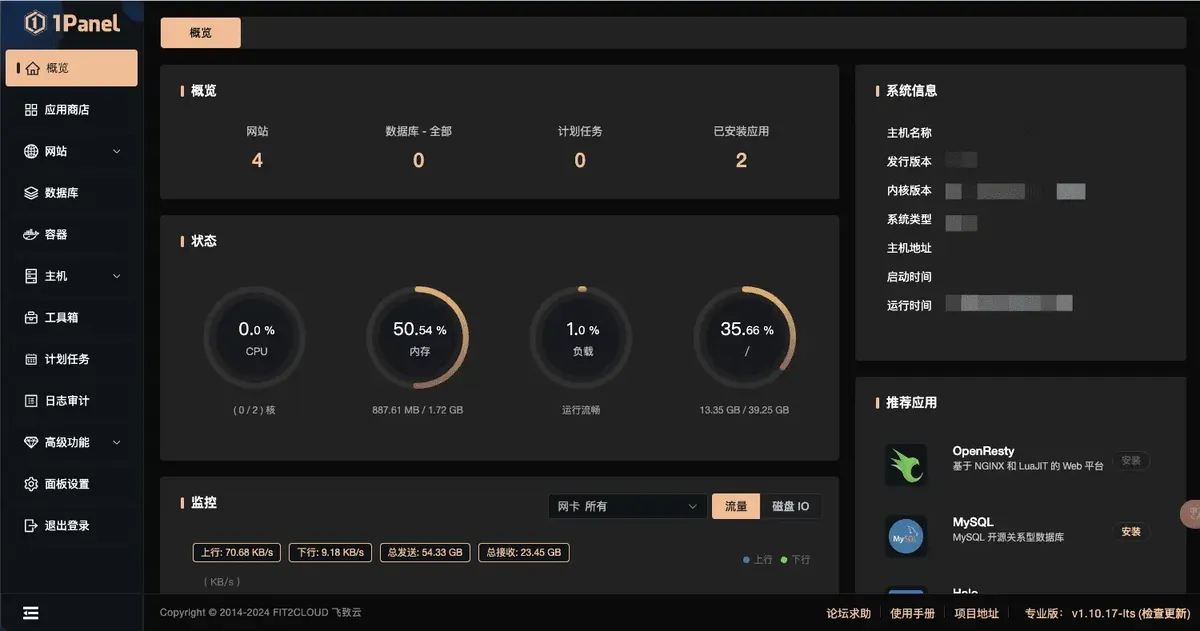Click the 工具箱 toolbox icon
Screen dimensions: 1200x631
point(31,318)
